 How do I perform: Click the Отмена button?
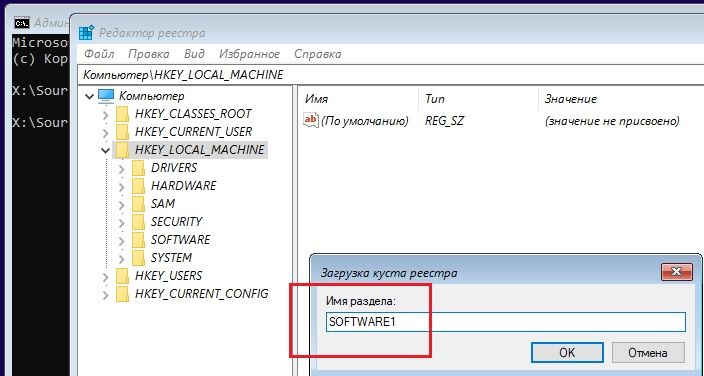(648, 353)
